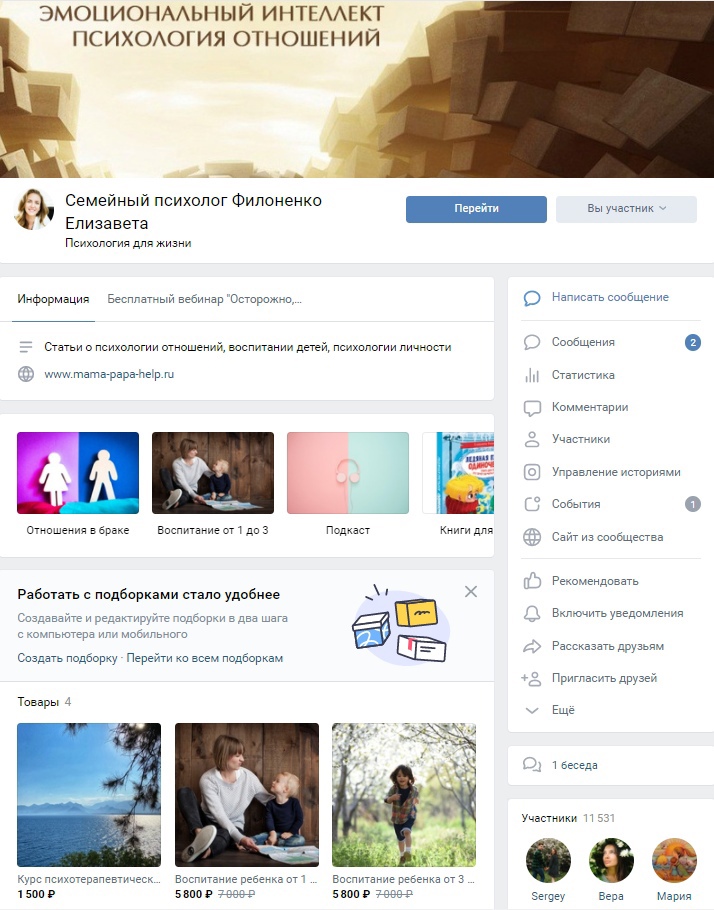This screenshot has height=910, width=714.
Task: Click the Подкаст caption text
Action: [x=348, y=530]
